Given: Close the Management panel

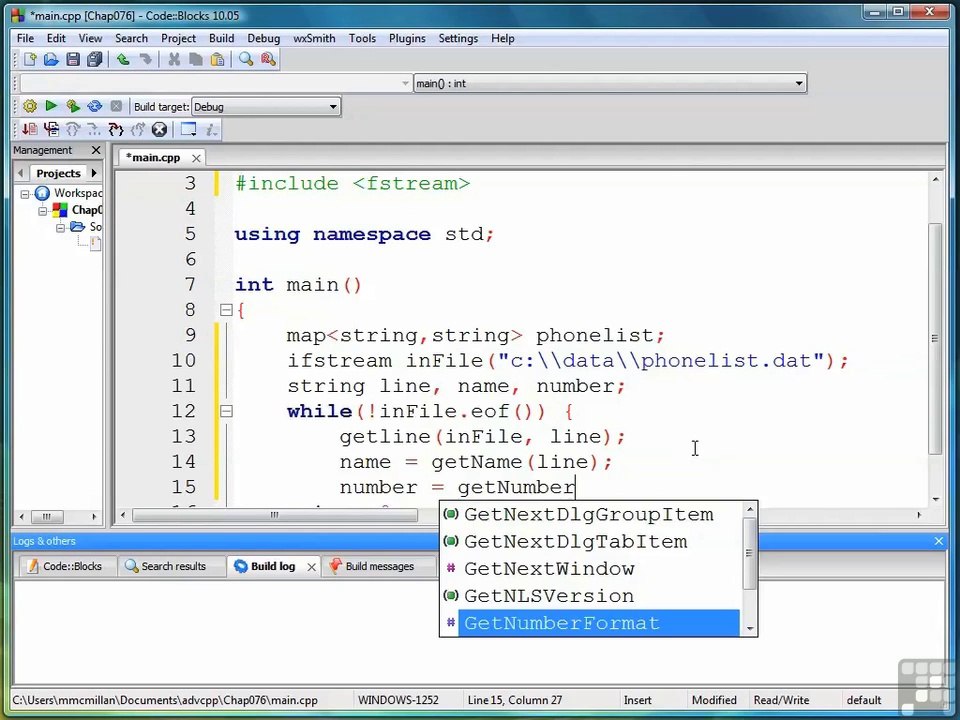Looking at the screenshot, I should (96, 150).
